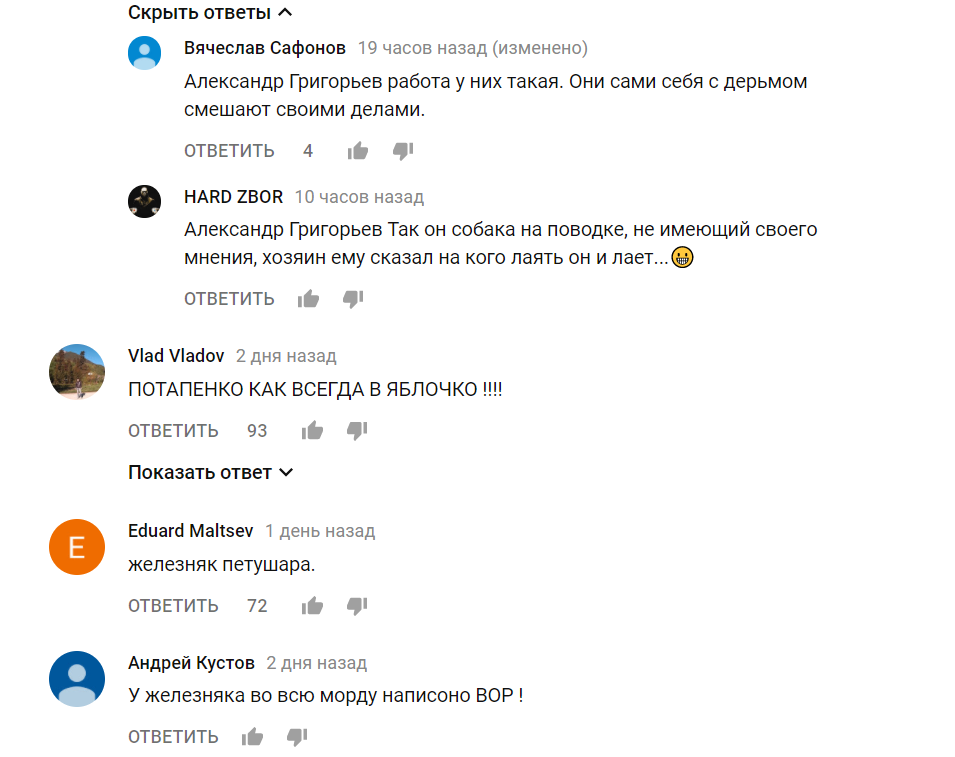Like Eduard Maltsev's comment
The height and width of the screenshot is (757, 955).
(x=312, y=605)
